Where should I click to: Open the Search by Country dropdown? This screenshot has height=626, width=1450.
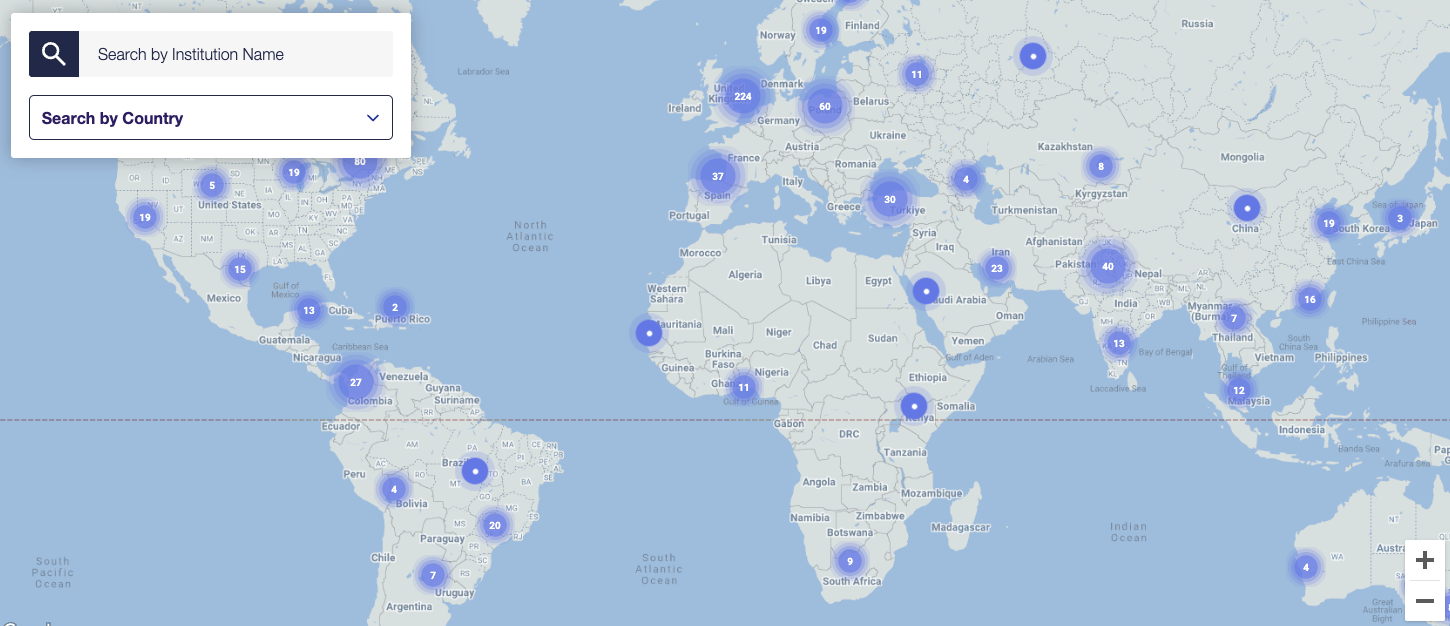point(210,118)
